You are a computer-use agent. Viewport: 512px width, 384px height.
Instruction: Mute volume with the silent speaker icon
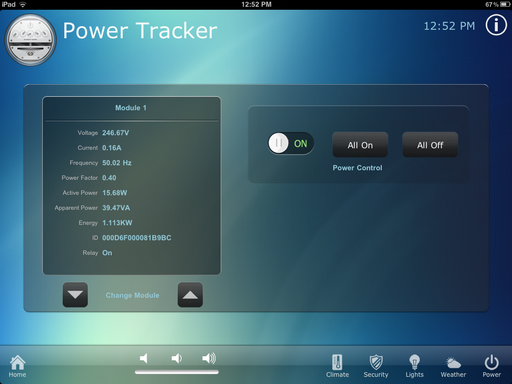(x=144, y=358)
